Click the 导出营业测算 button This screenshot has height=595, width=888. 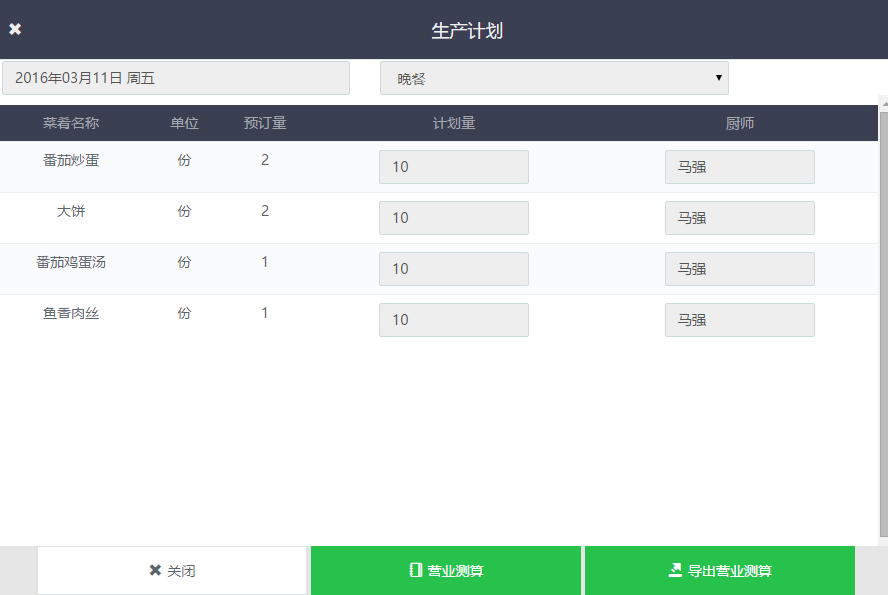[720, 571]
